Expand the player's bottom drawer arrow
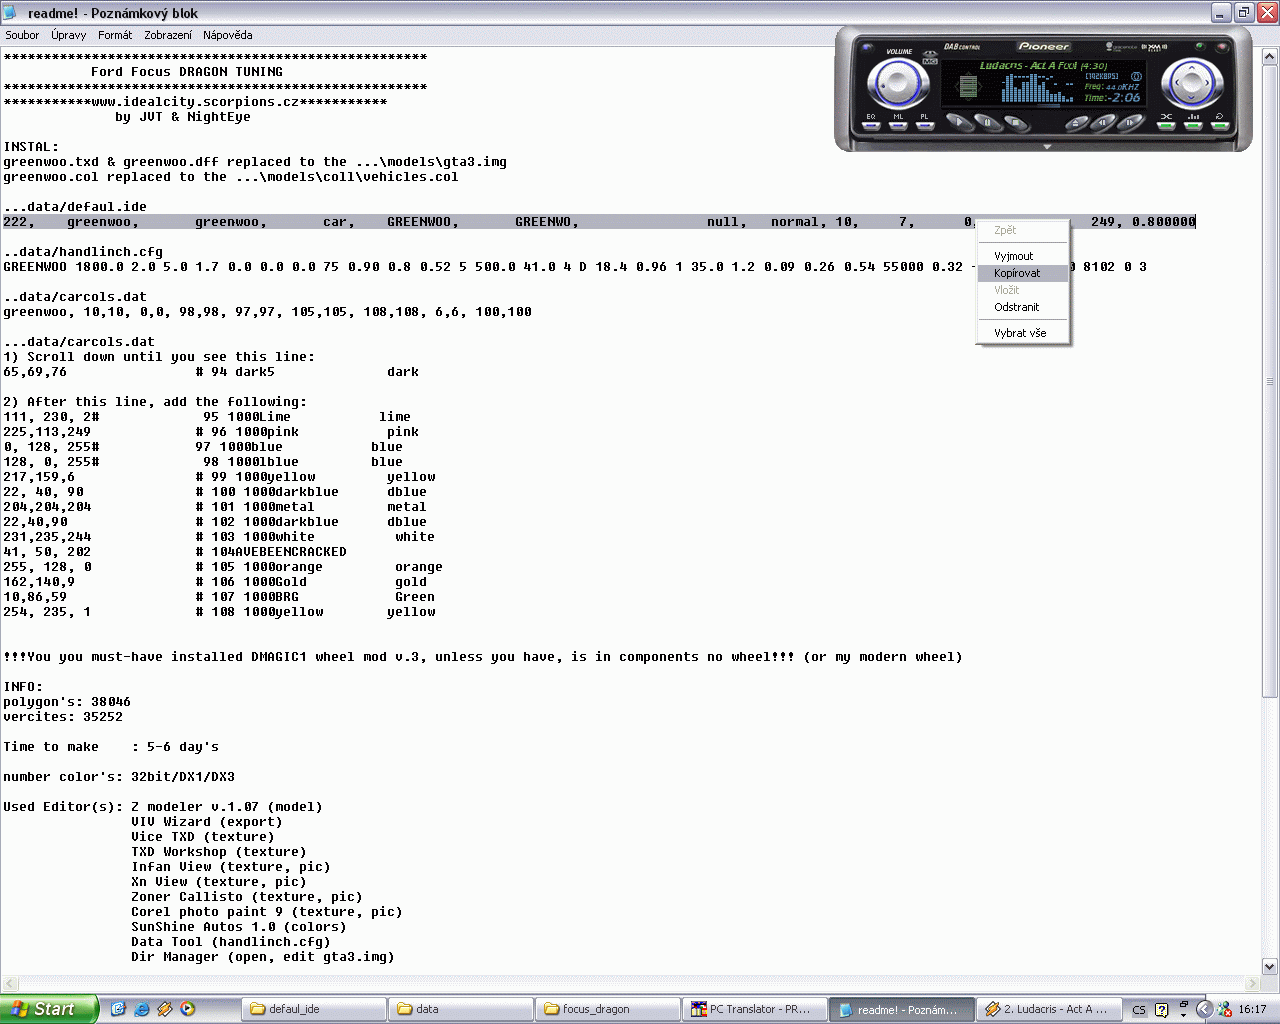Image resolution: width=1280 pixels, height=1024 pixels. 1047,147
